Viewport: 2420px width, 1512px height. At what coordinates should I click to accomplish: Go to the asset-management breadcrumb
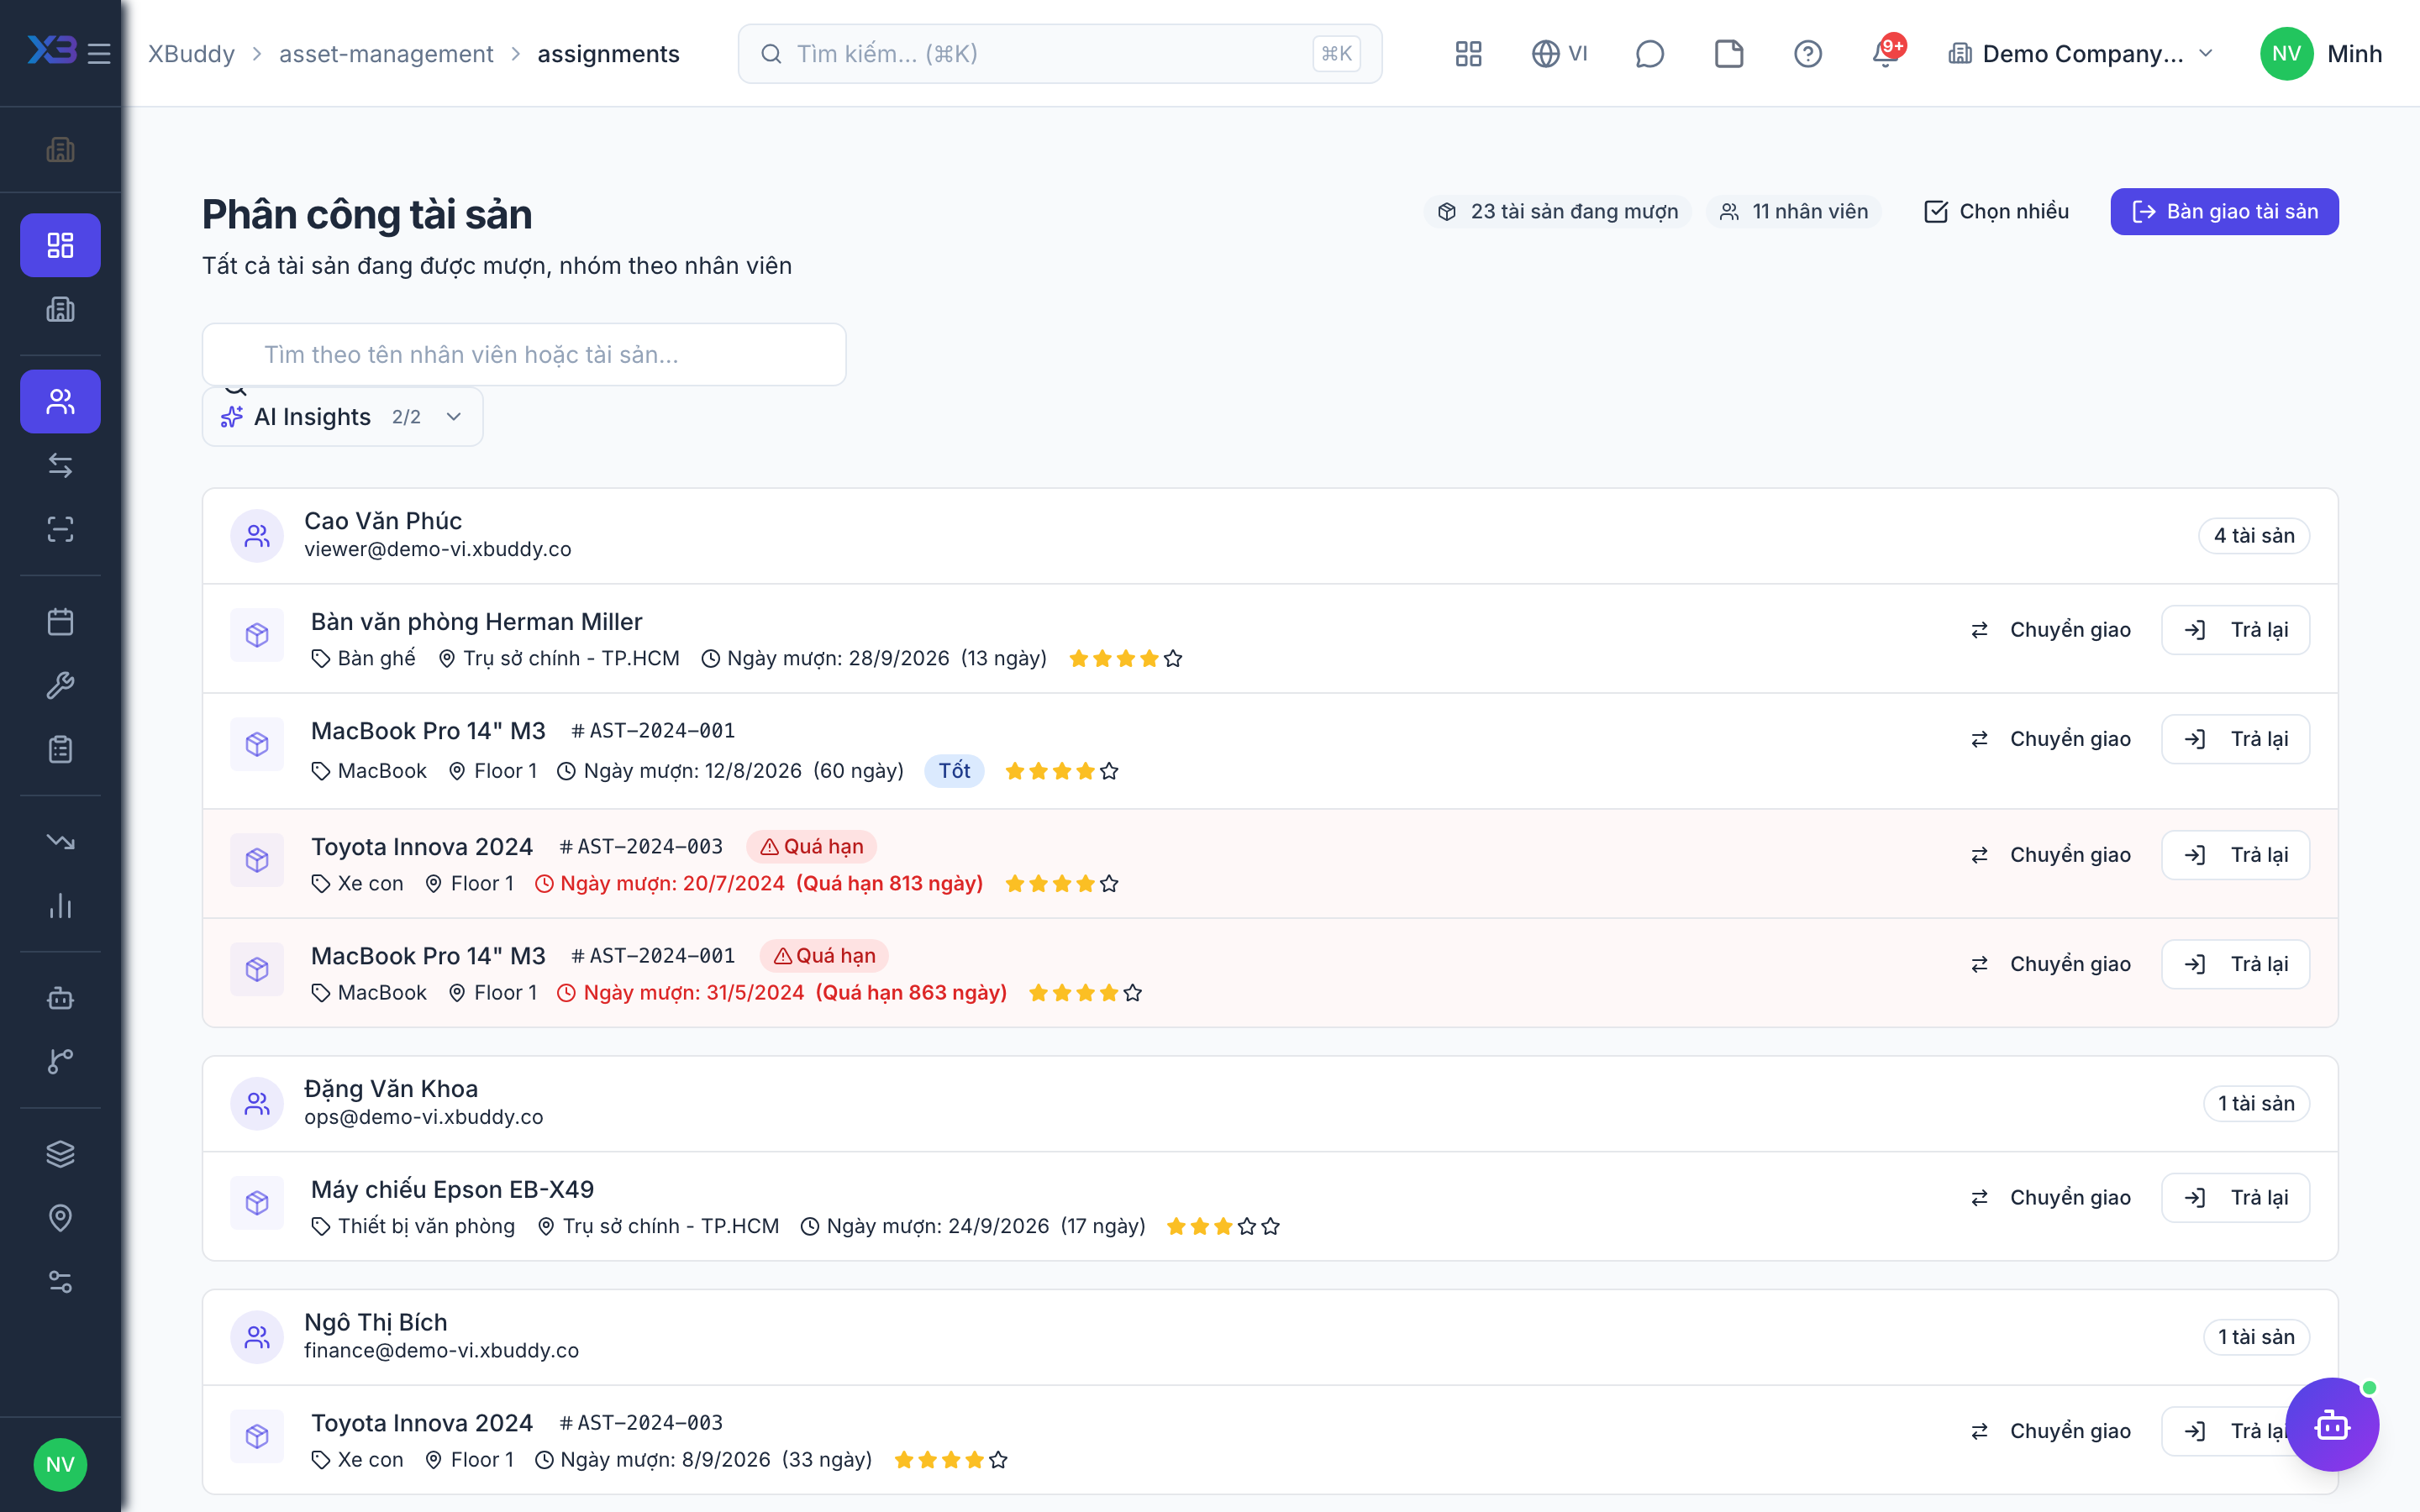[386, 53]
